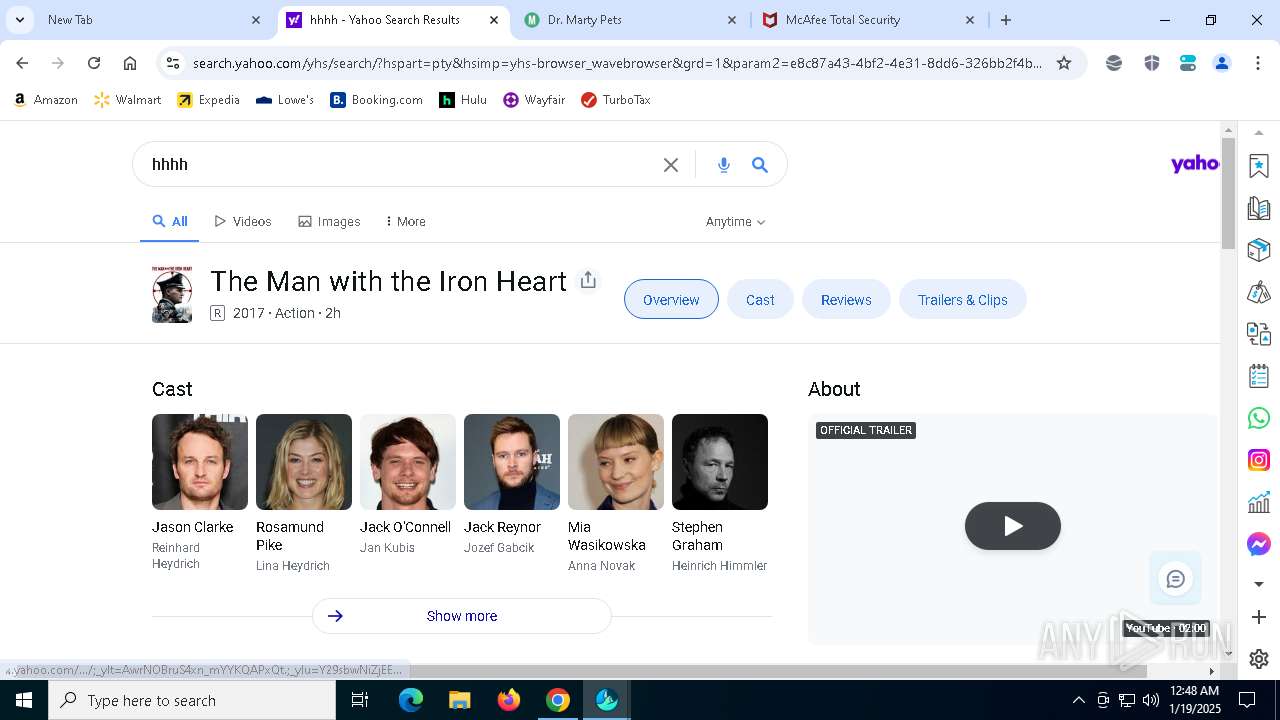1280x720 pixels.
Task: Open the sidebar package box icon
Action: (x=1259, y=250)
